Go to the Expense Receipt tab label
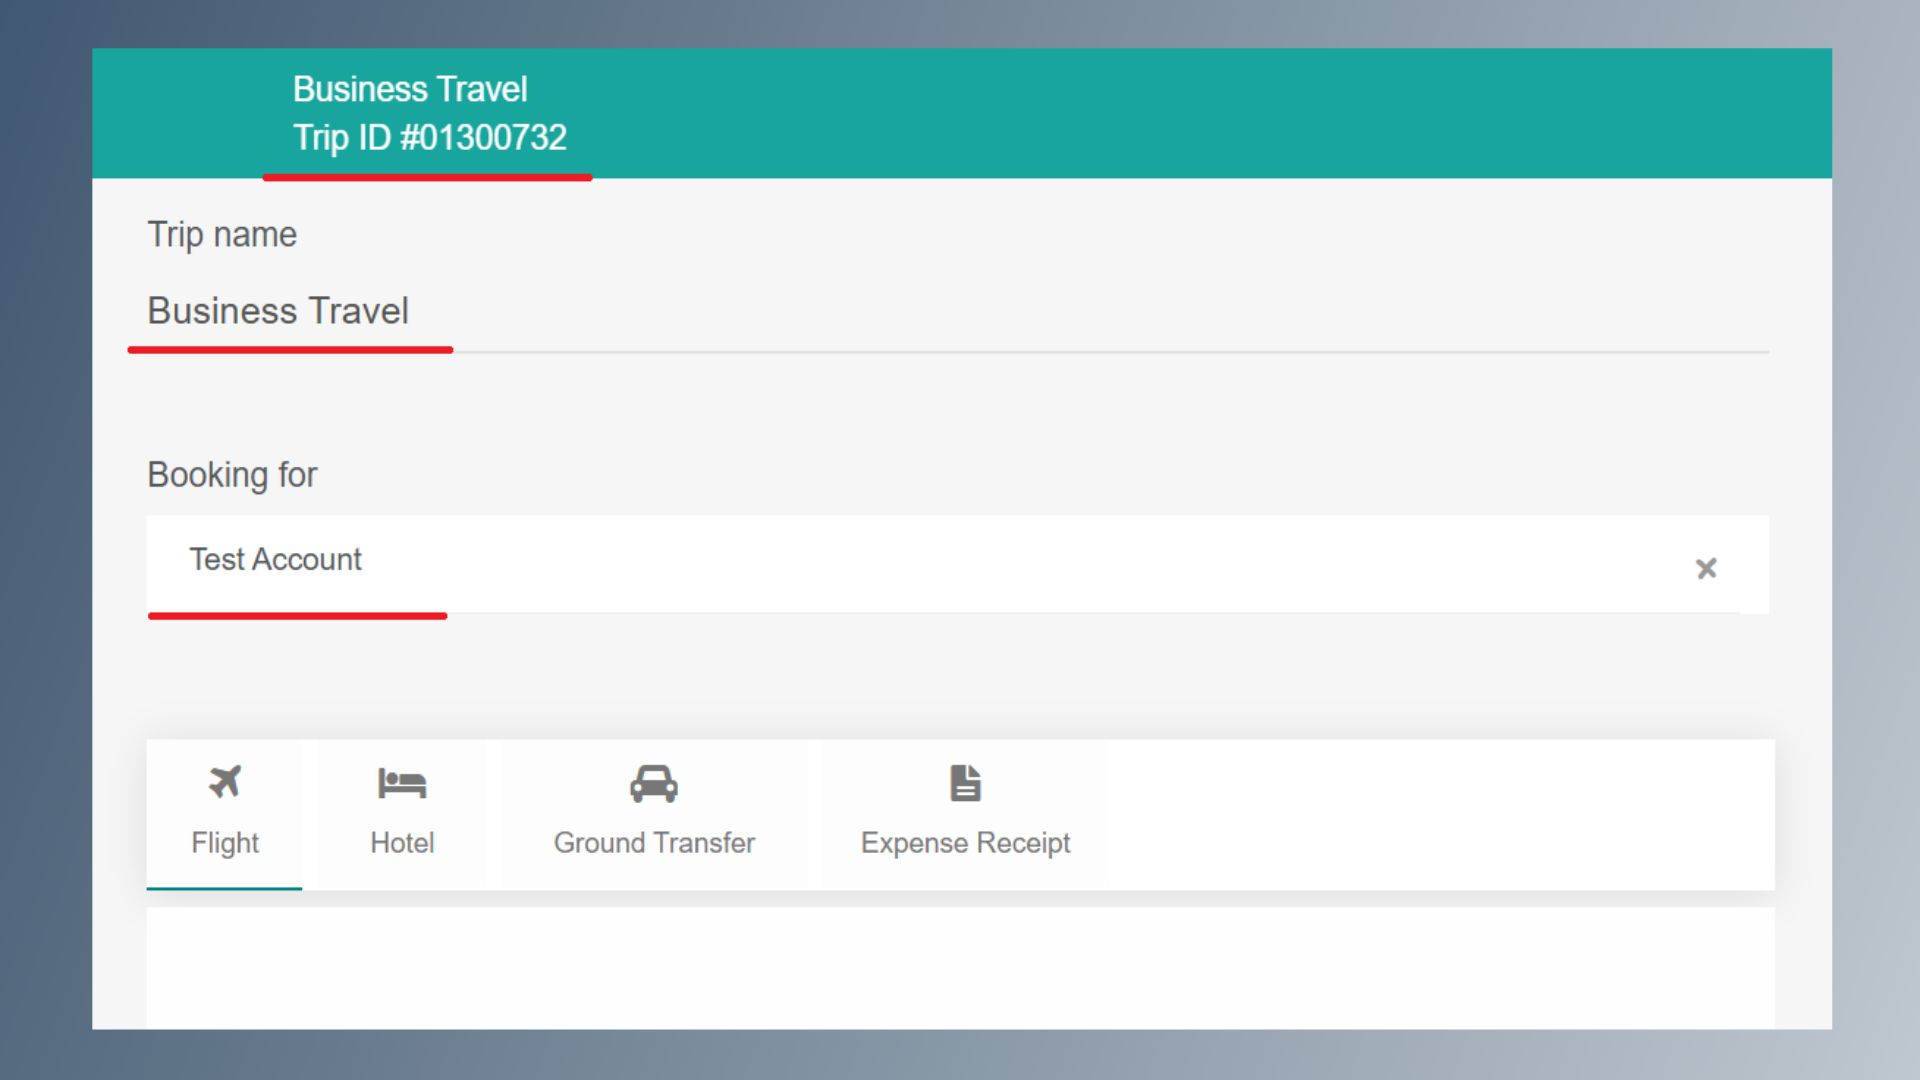Viewport: 1920px width, 1080px height. (x=965, y=843)
